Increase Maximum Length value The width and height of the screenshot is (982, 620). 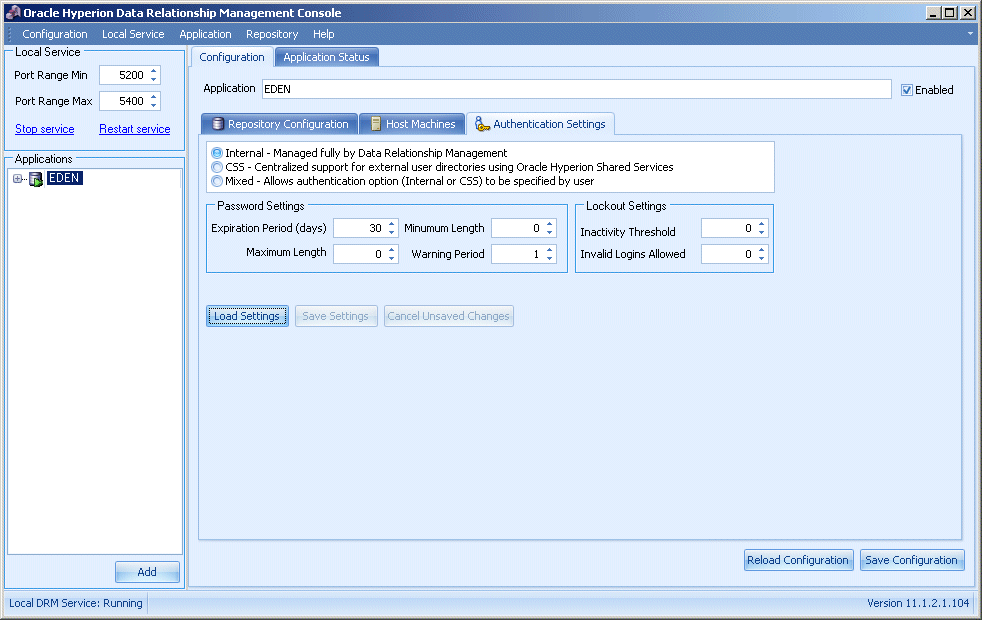tap(391, 249)
